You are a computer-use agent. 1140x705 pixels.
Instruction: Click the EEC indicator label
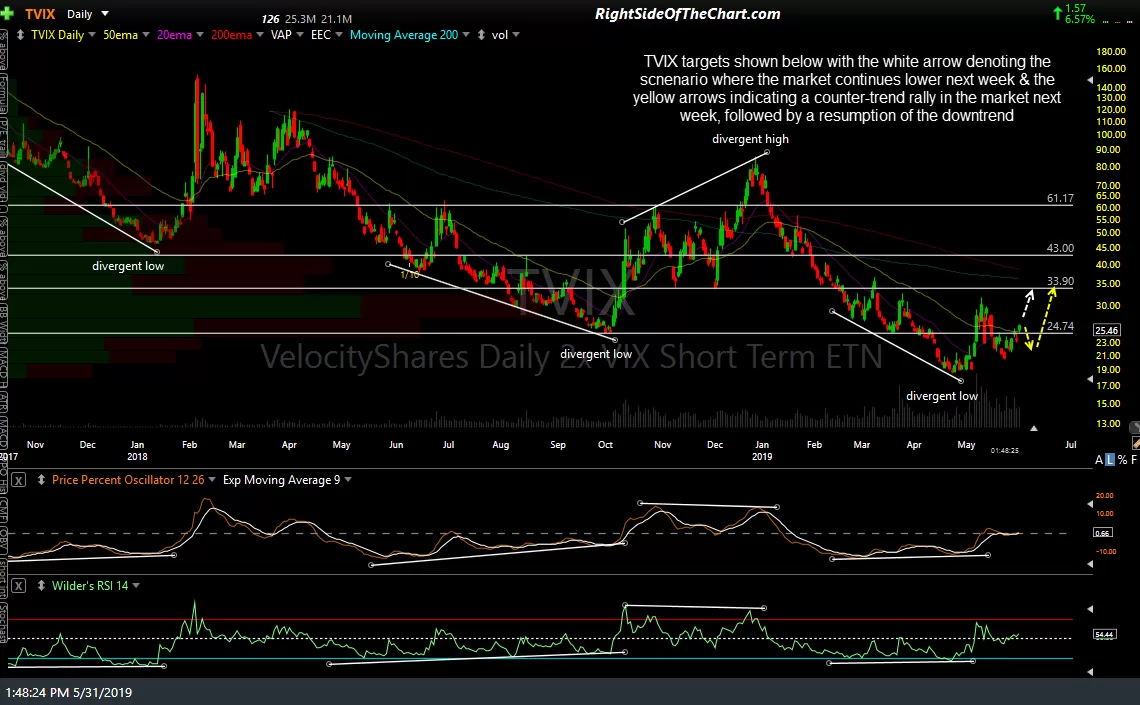tap(321, 35)
